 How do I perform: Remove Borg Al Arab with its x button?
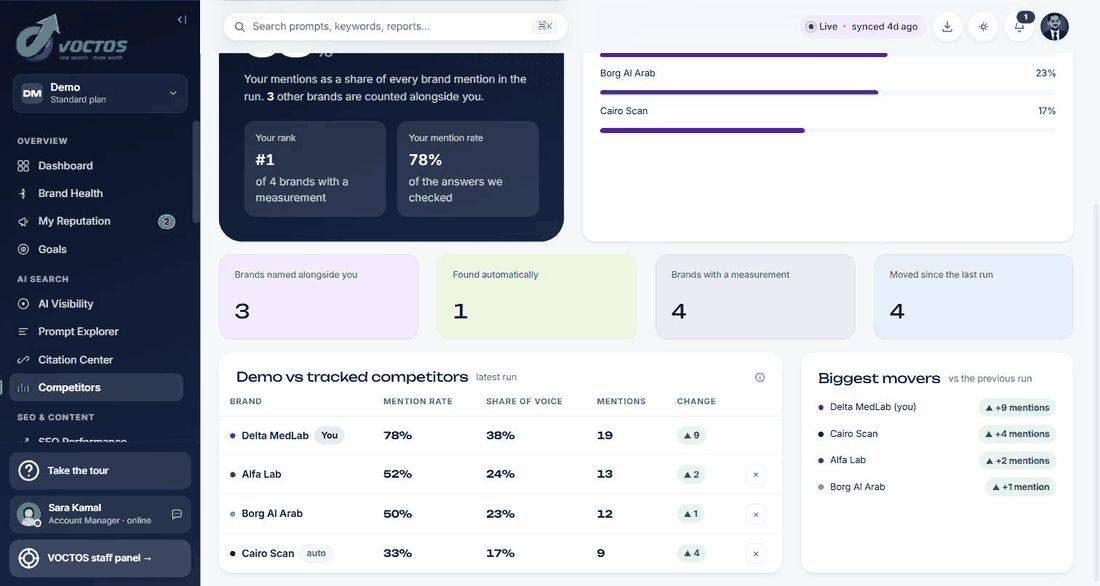pyautogui.click(x=756, y=514)
